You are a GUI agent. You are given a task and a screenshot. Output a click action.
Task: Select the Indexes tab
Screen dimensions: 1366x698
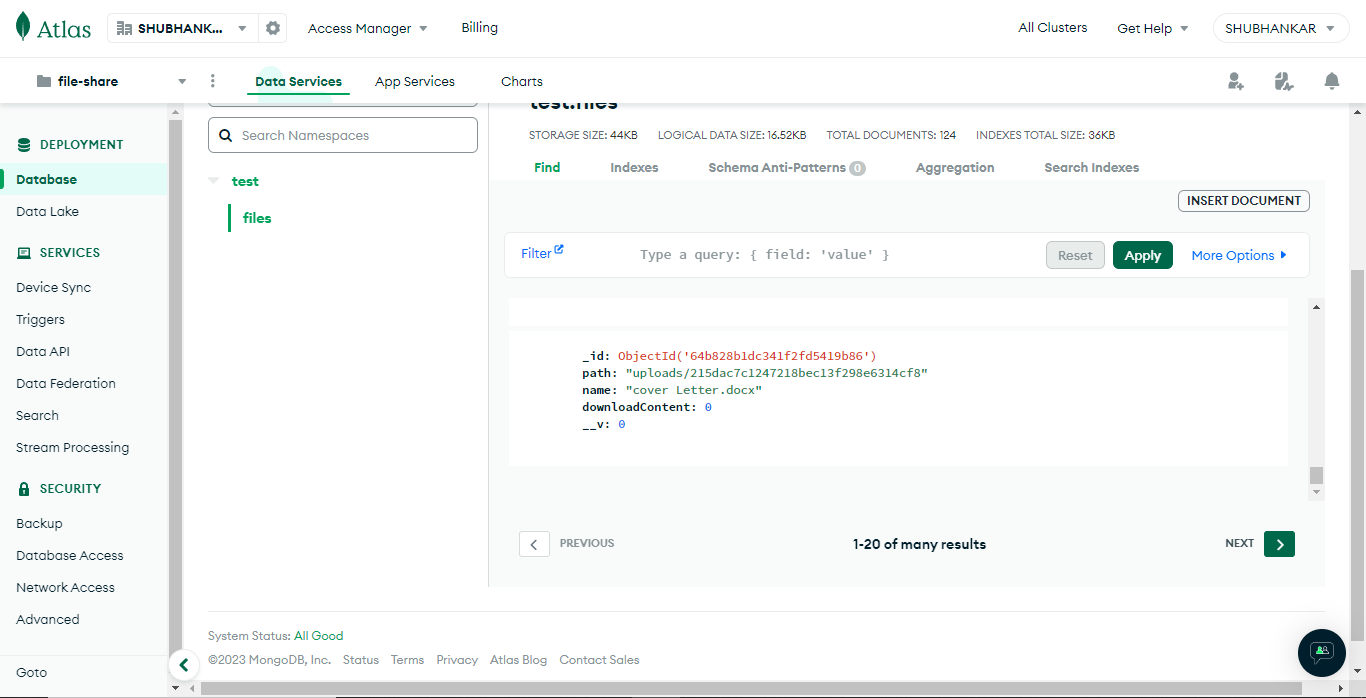[634, 167]
